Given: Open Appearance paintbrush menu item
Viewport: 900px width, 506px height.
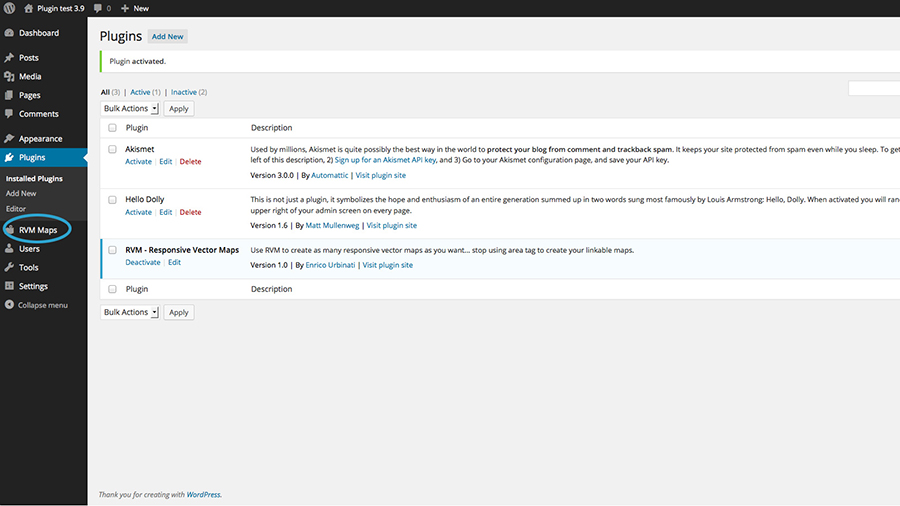Looking at the screenshot, I should (9, 139).
